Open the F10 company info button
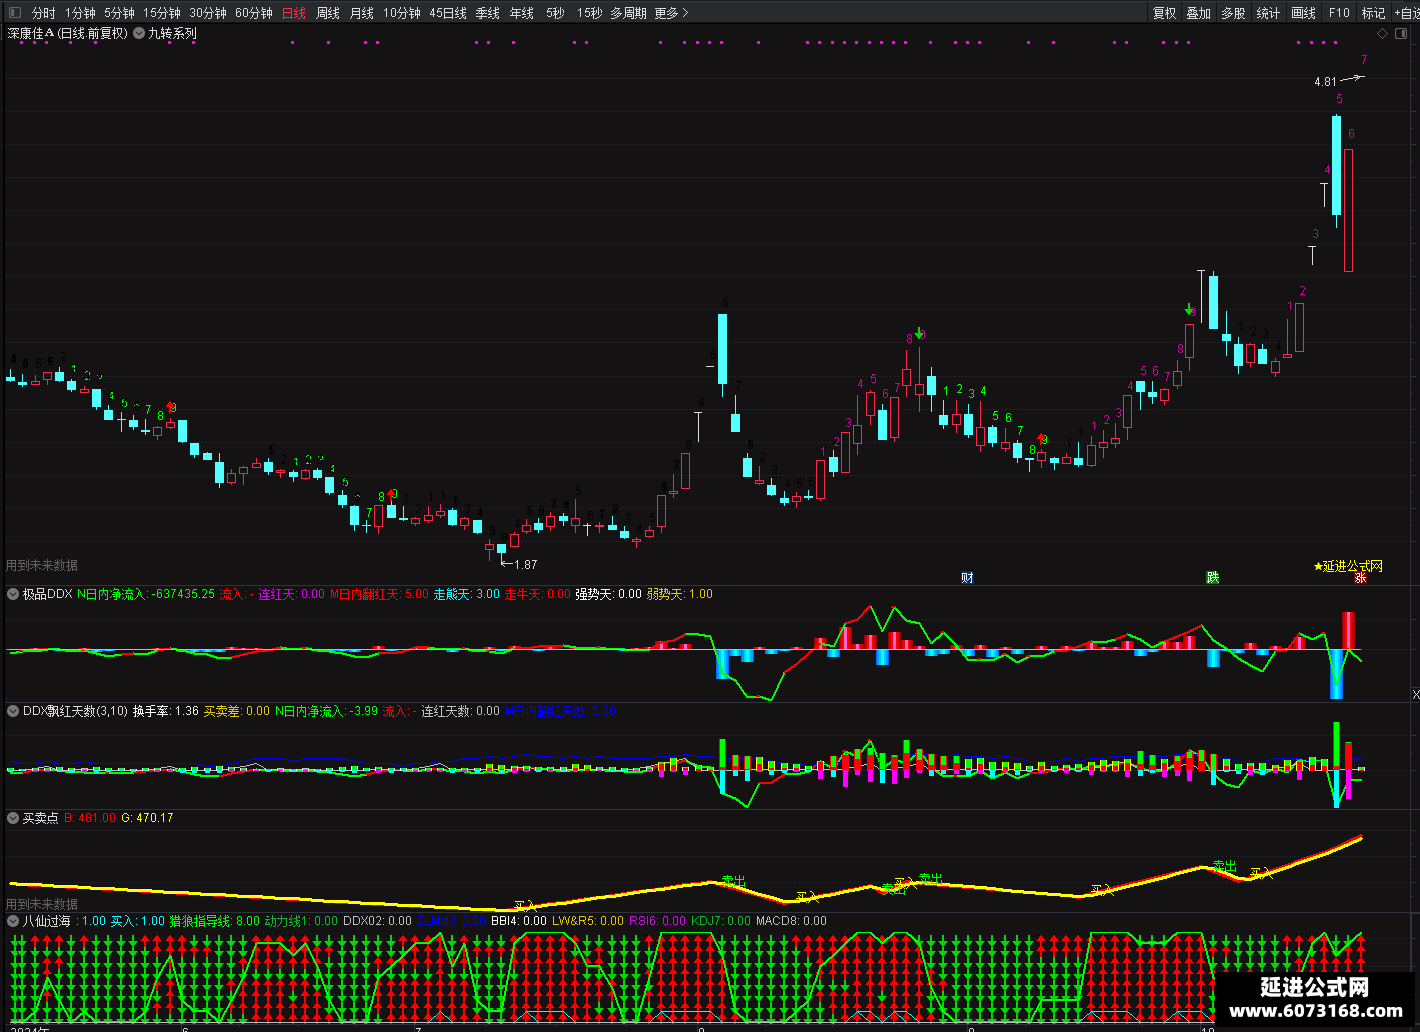This screenshot has width=1420, height=1032. (x=1339, y=13)
